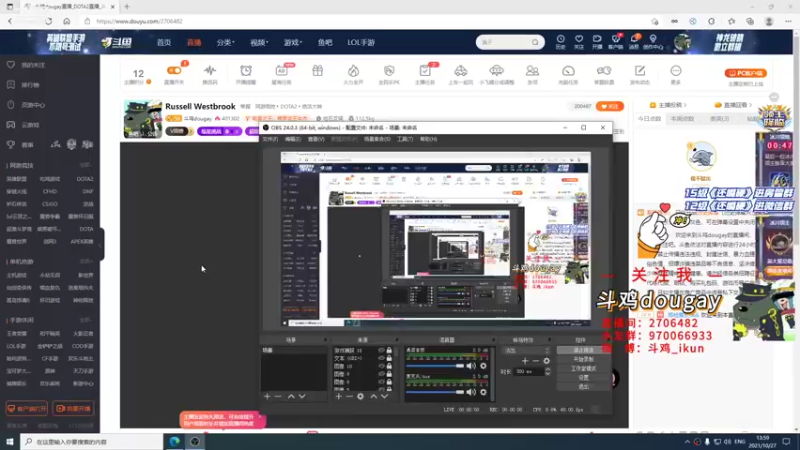
Task: Open OBS 编辑 Edit menu
Action: (x=292, y=139)
